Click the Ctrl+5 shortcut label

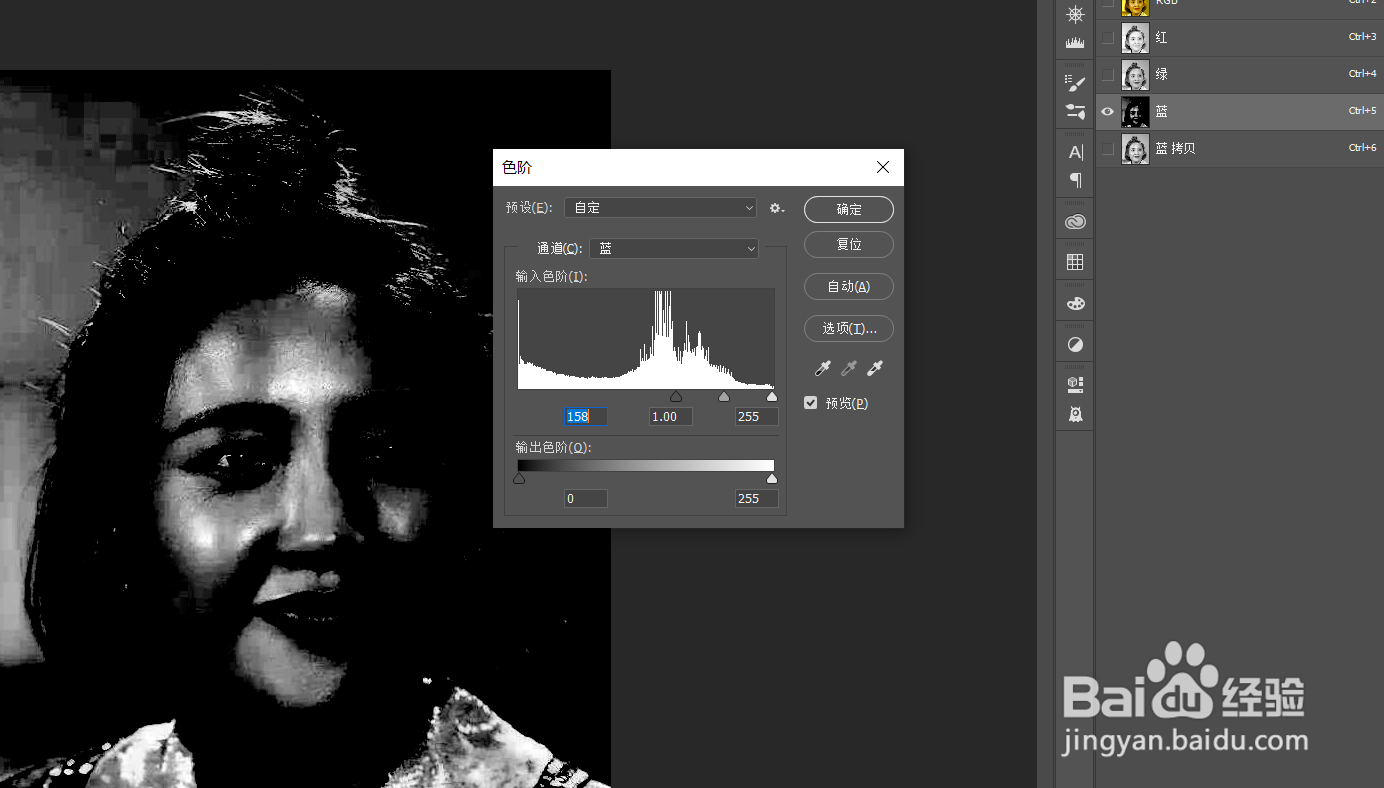(x=1362, y=111)
